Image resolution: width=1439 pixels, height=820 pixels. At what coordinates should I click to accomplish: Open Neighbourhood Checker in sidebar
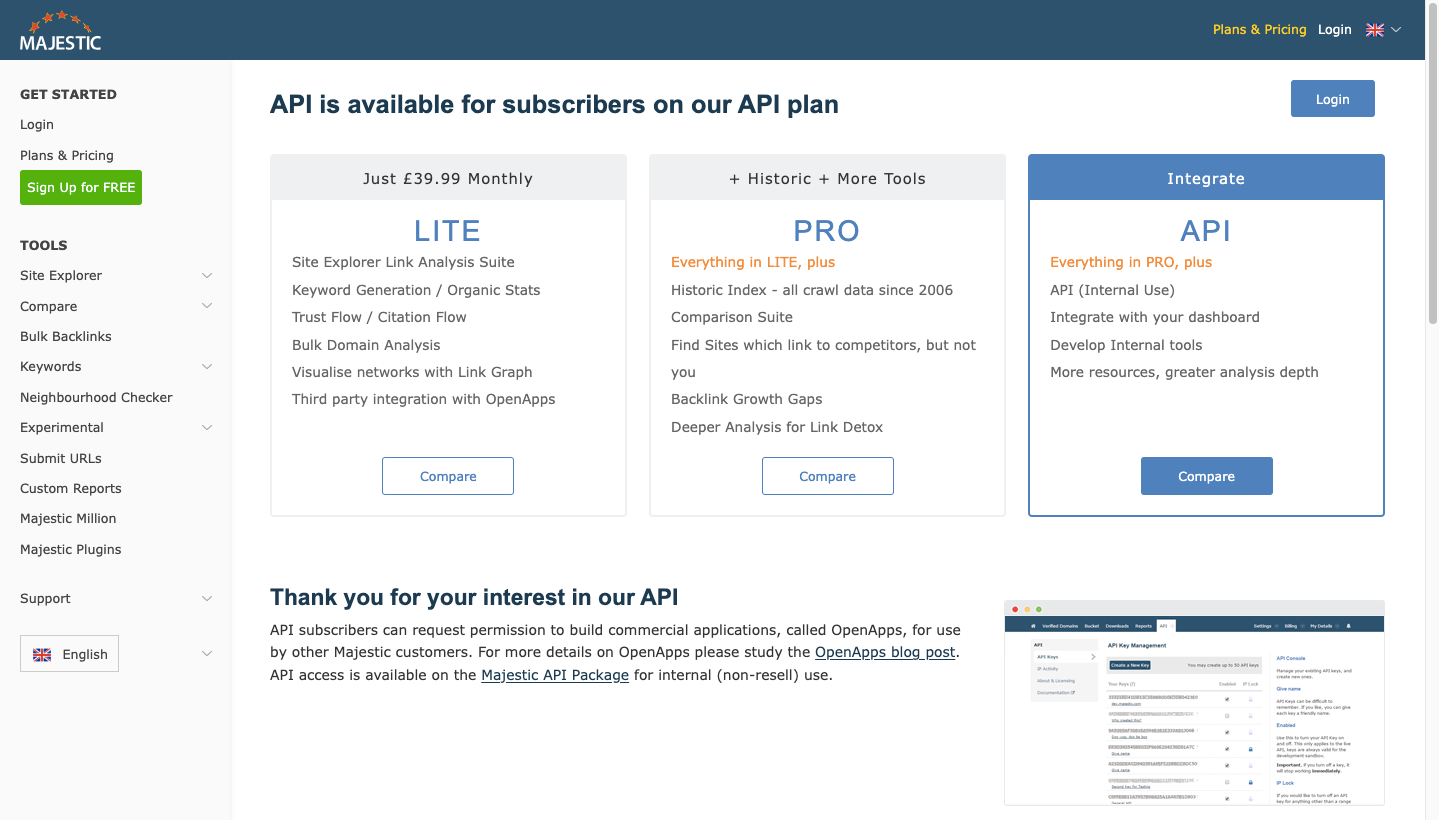pyautogui.click(x=96, y=398)
